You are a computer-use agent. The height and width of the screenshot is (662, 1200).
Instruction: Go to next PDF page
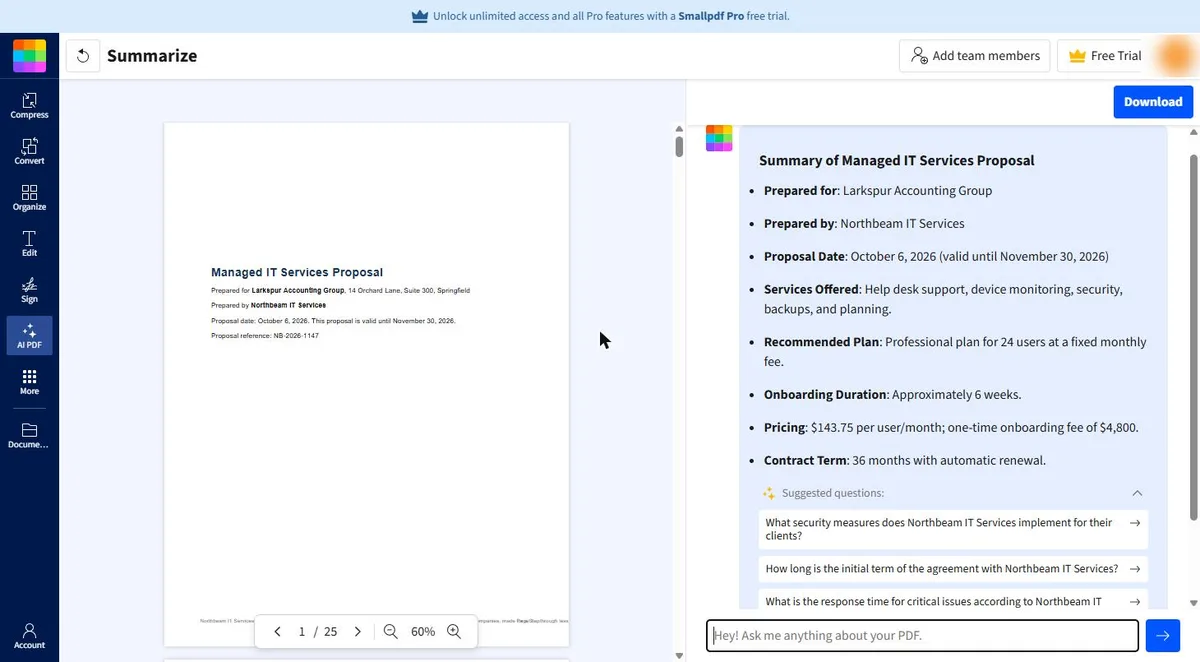(358, 632)
